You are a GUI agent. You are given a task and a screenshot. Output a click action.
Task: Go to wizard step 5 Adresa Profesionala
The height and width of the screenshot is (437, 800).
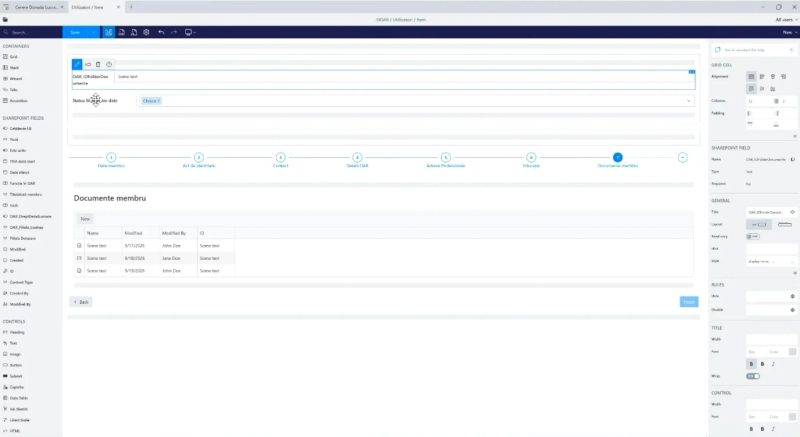(x=445, y=158)
